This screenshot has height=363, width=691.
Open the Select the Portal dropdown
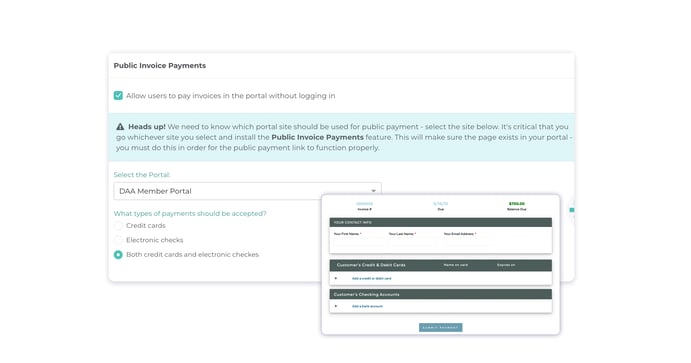(247, 191)
